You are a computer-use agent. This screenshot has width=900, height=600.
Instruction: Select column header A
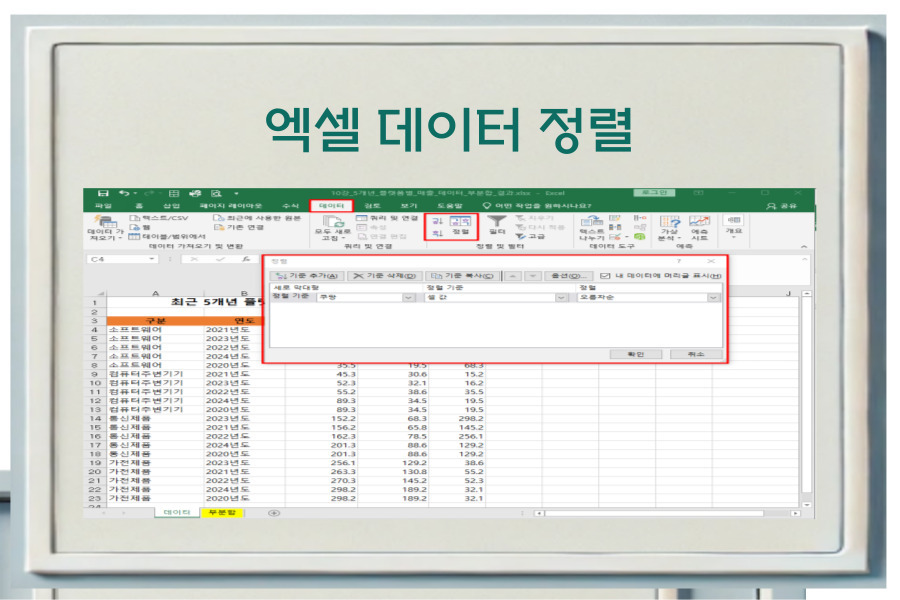pyautogui.click(x=156, y=293)
